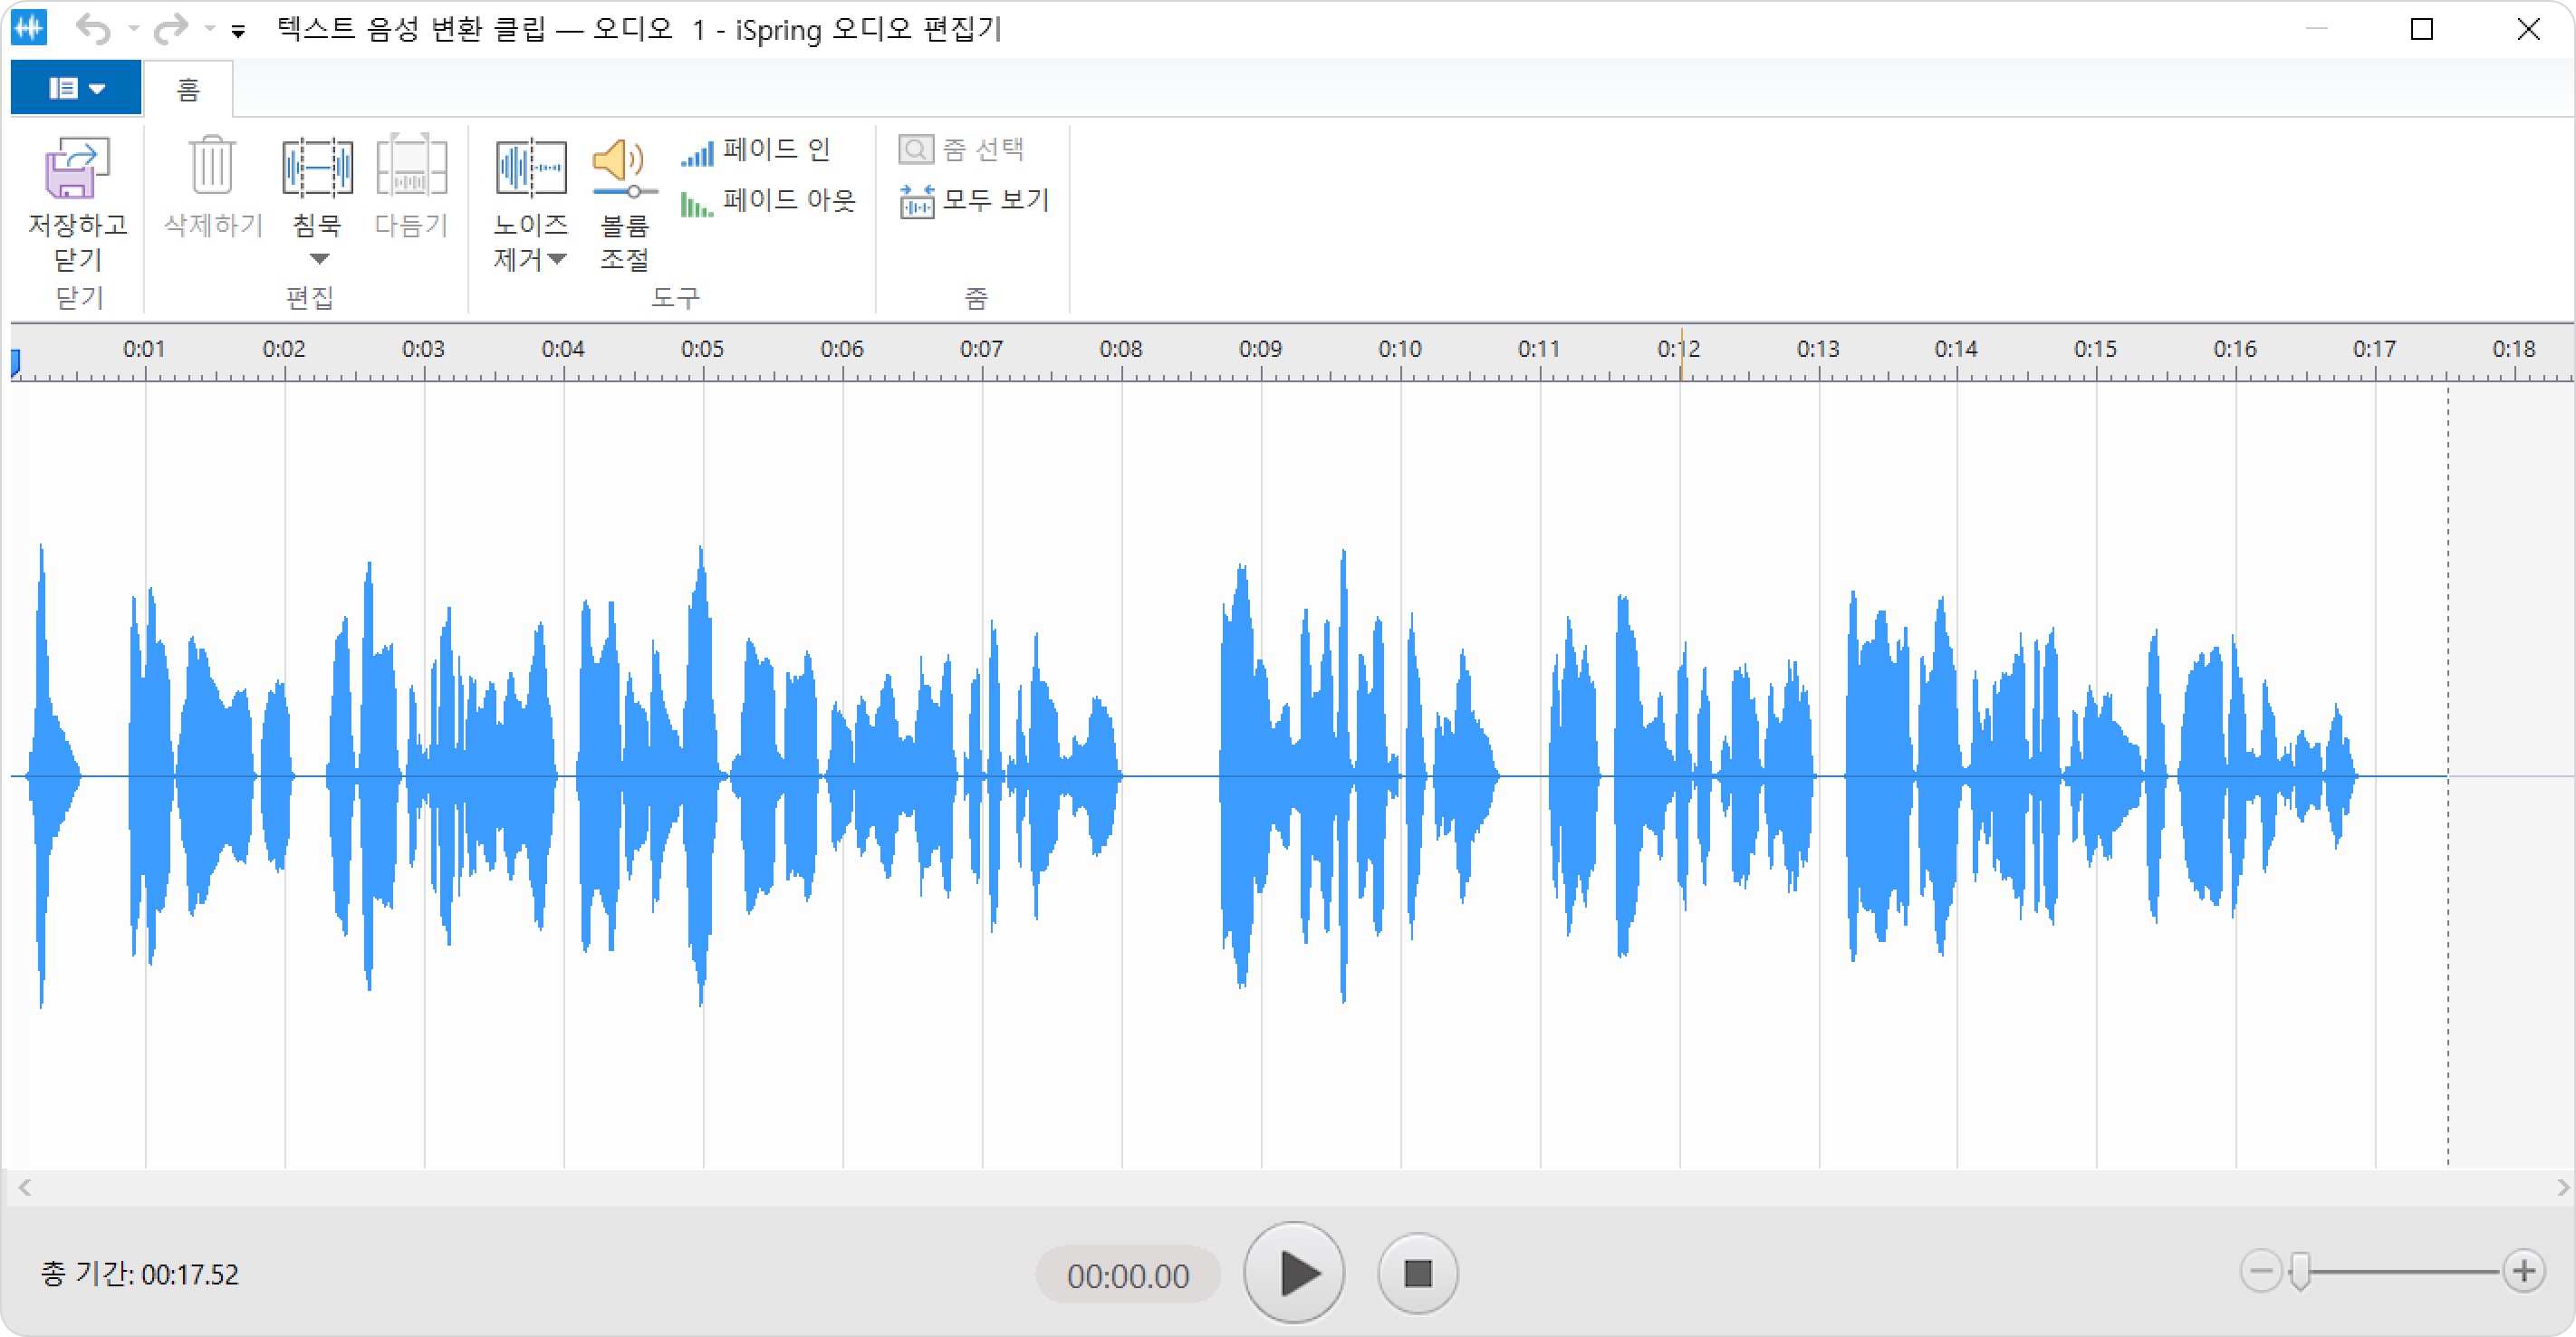
Task: Click the Delete (삭제하기) trash icon
Action: [212, 166]
